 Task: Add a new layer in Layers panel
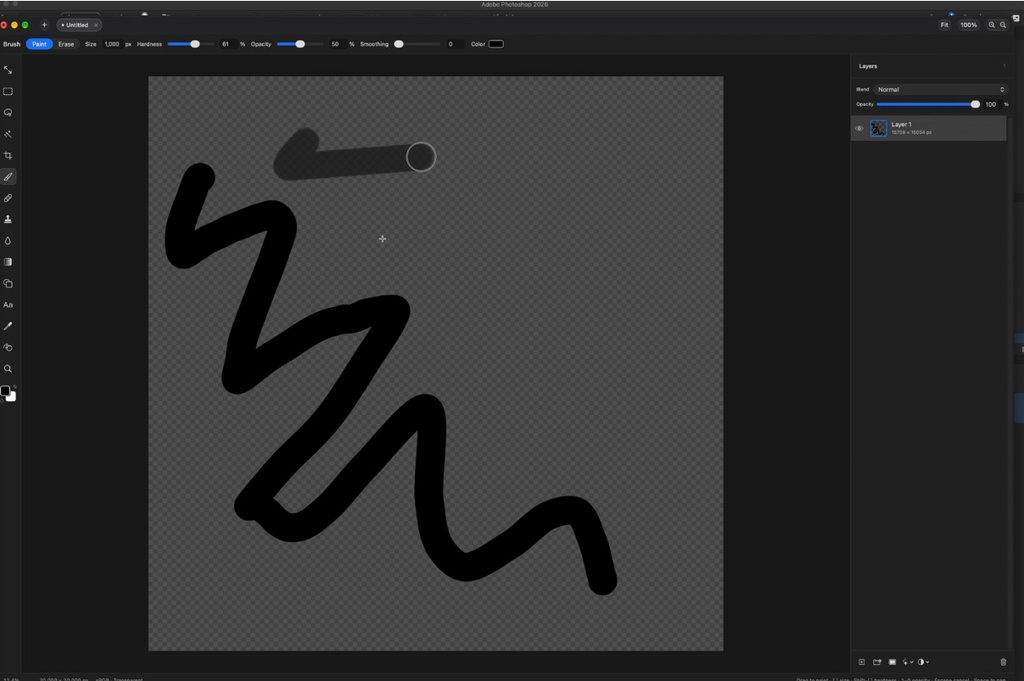coord(861,662)
